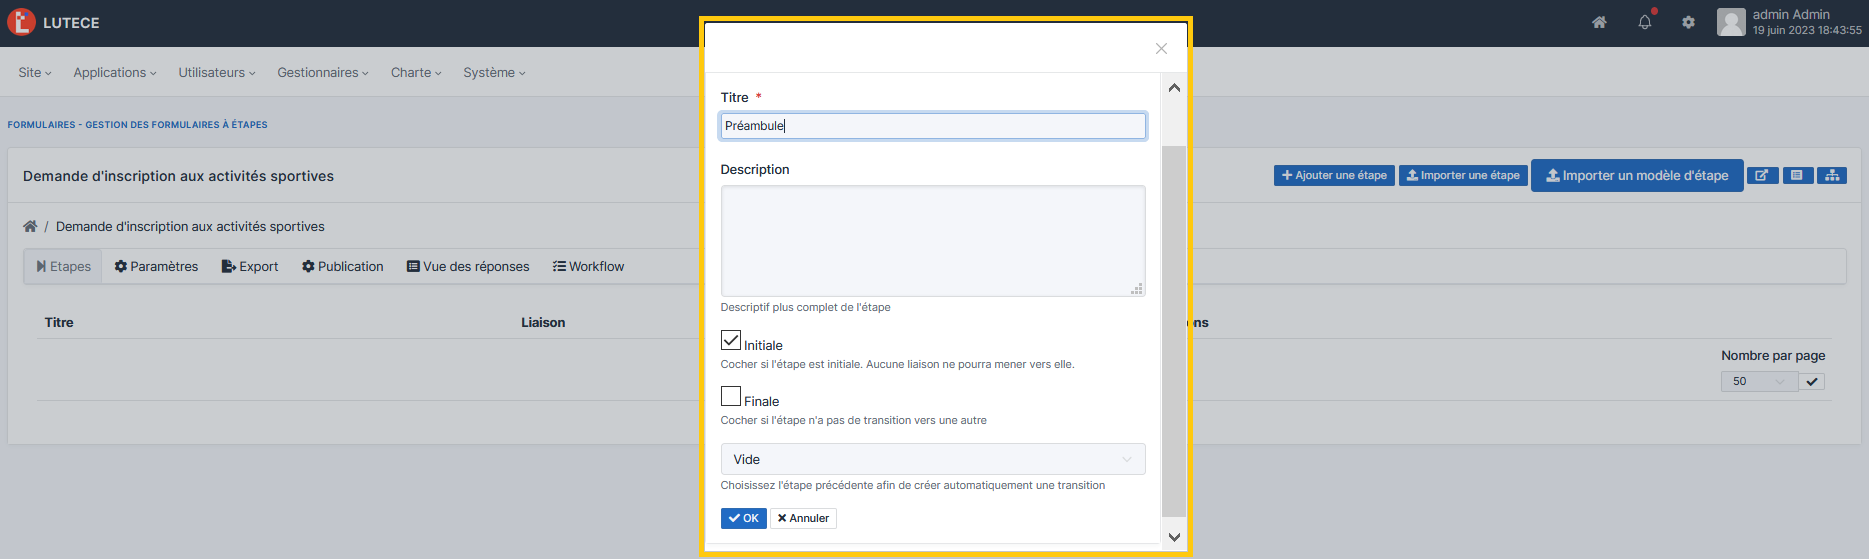Click the external edit icon button

click(1761, 175)
